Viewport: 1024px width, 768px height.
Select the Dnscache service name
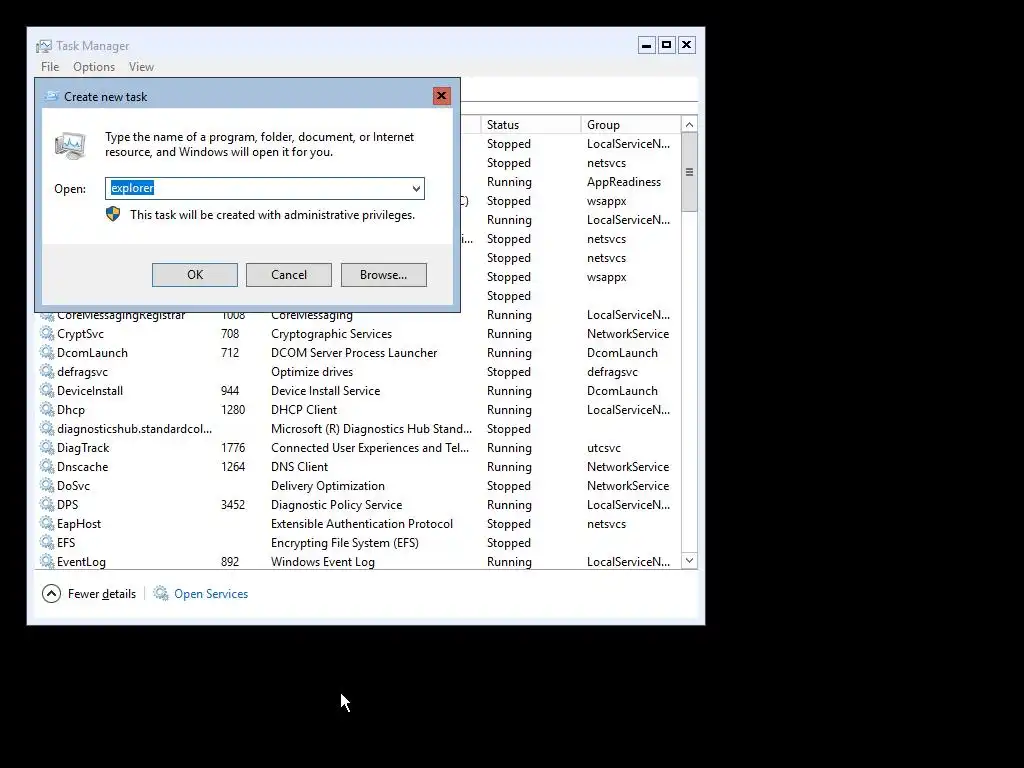(x=82, y=466)
